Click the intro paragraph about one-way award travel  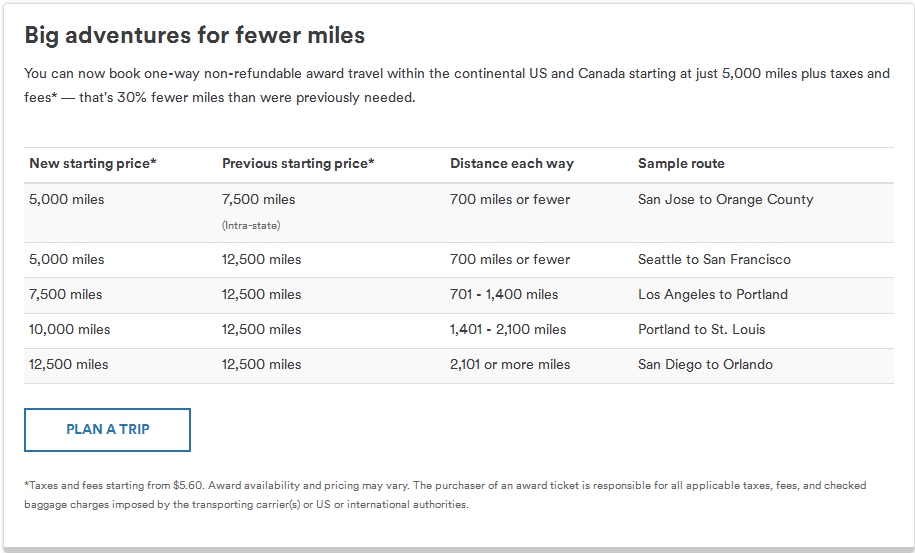tap(457, 85)
